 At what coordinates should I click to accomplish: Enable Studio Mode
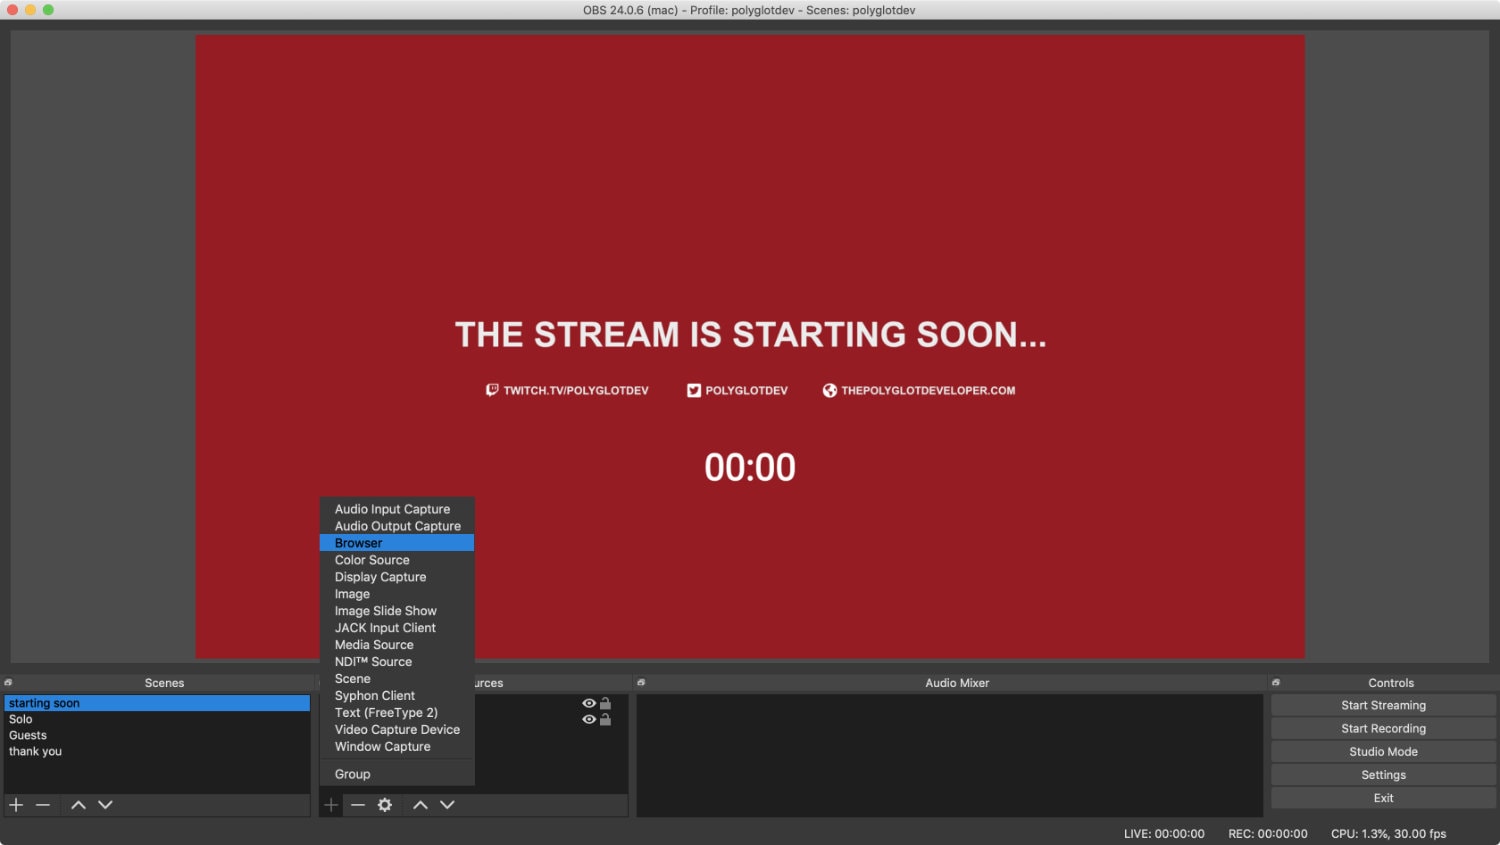pyautogui.click(x=1383, y=751)
